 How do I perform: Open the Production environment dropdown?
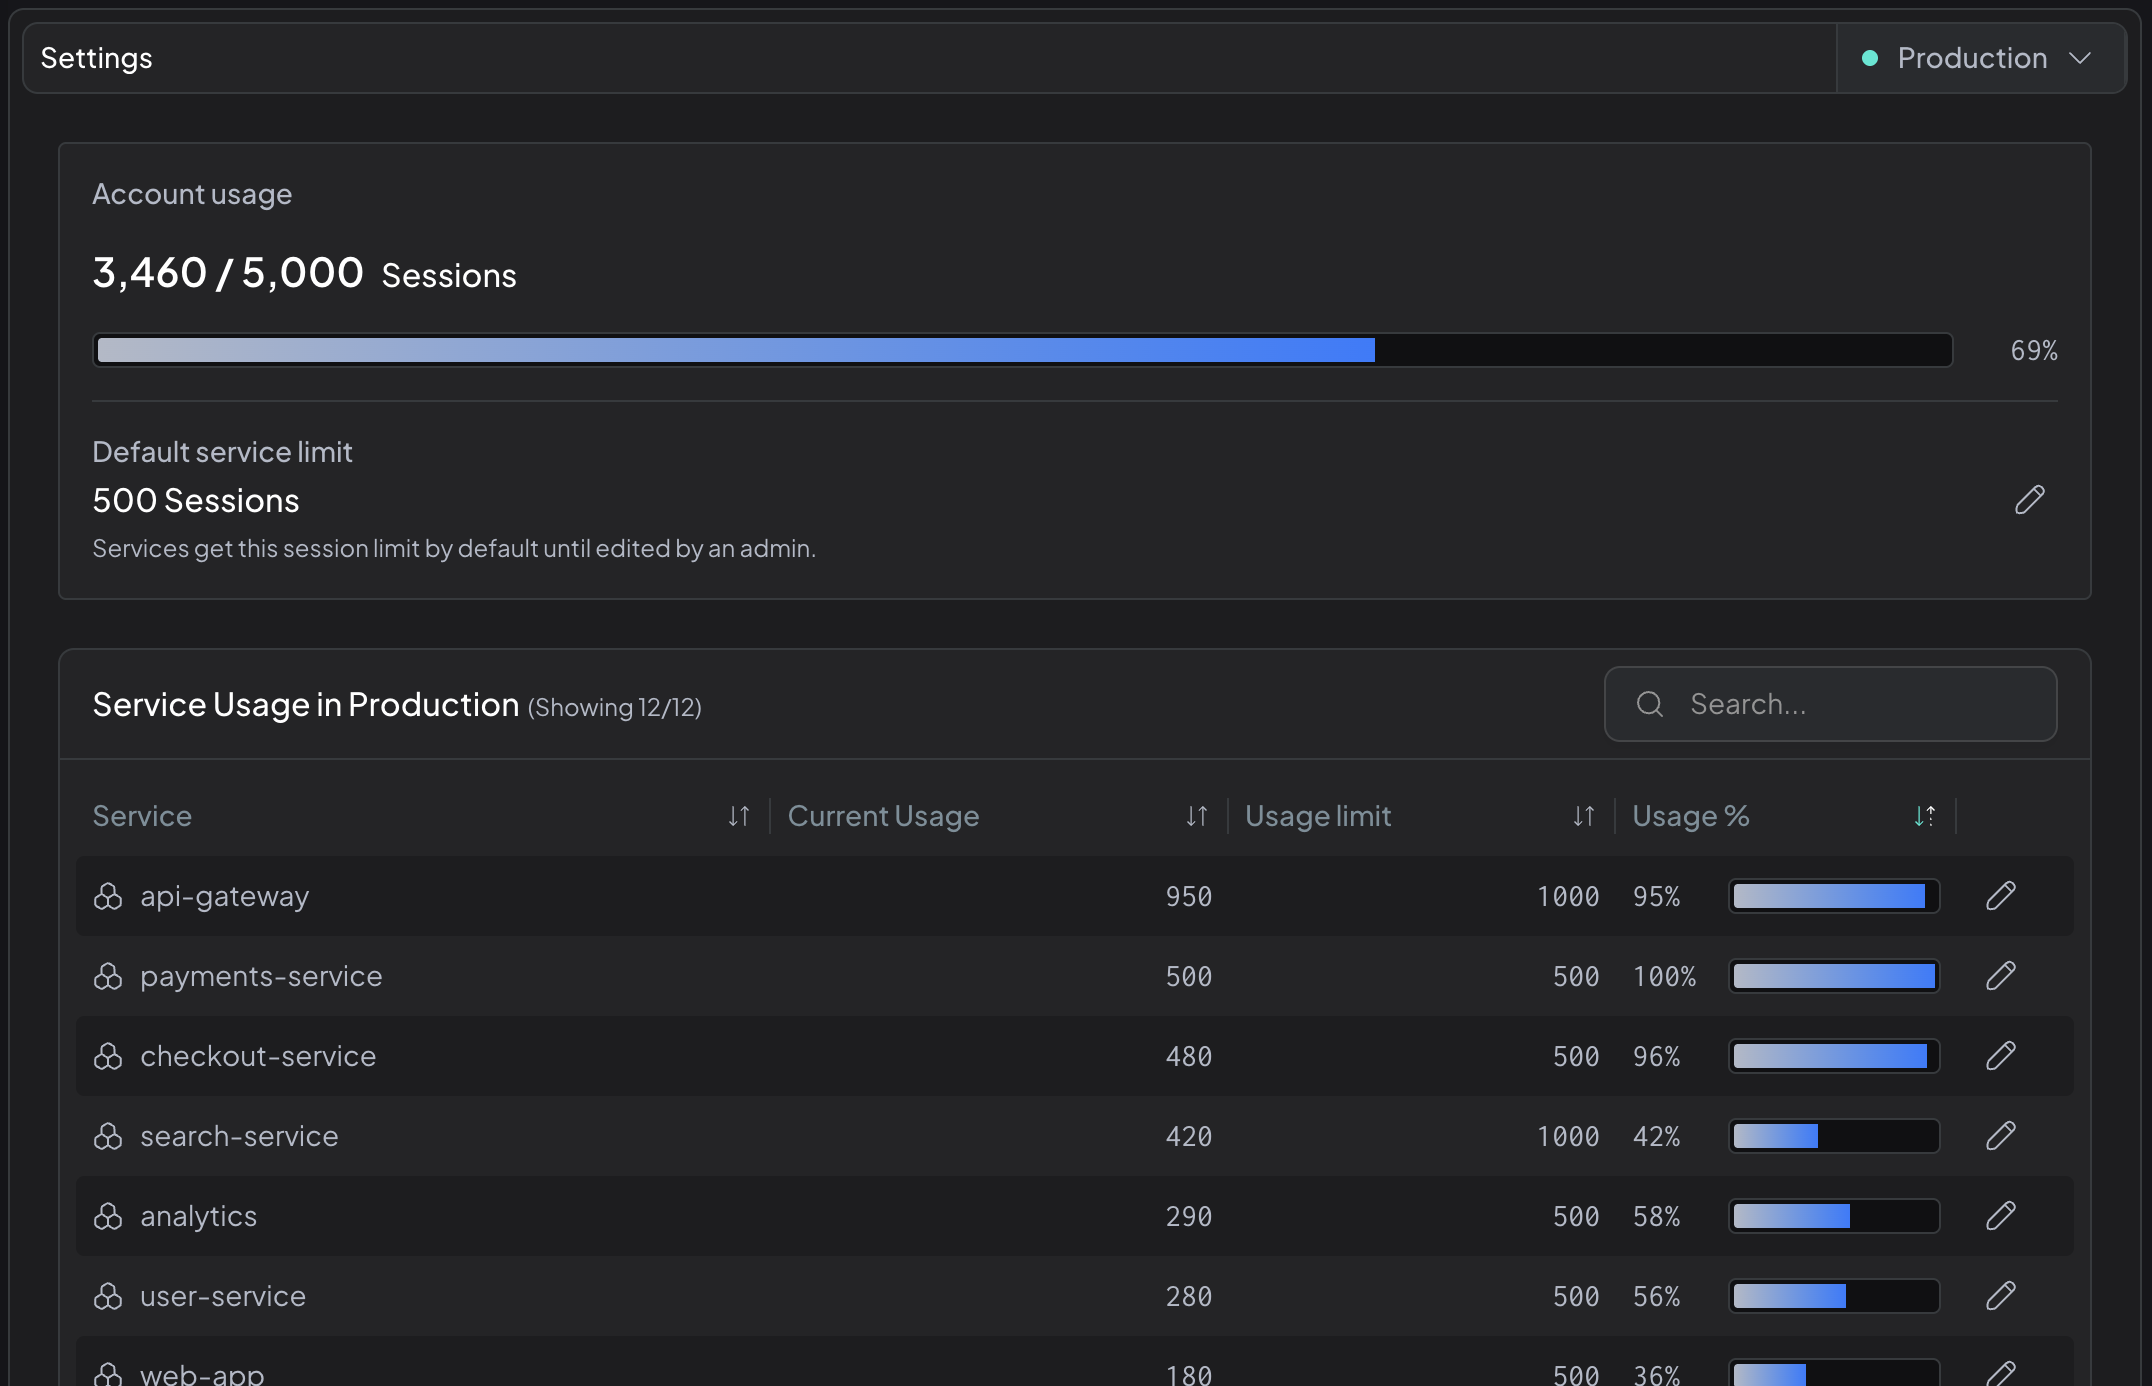pos(1981,57)
